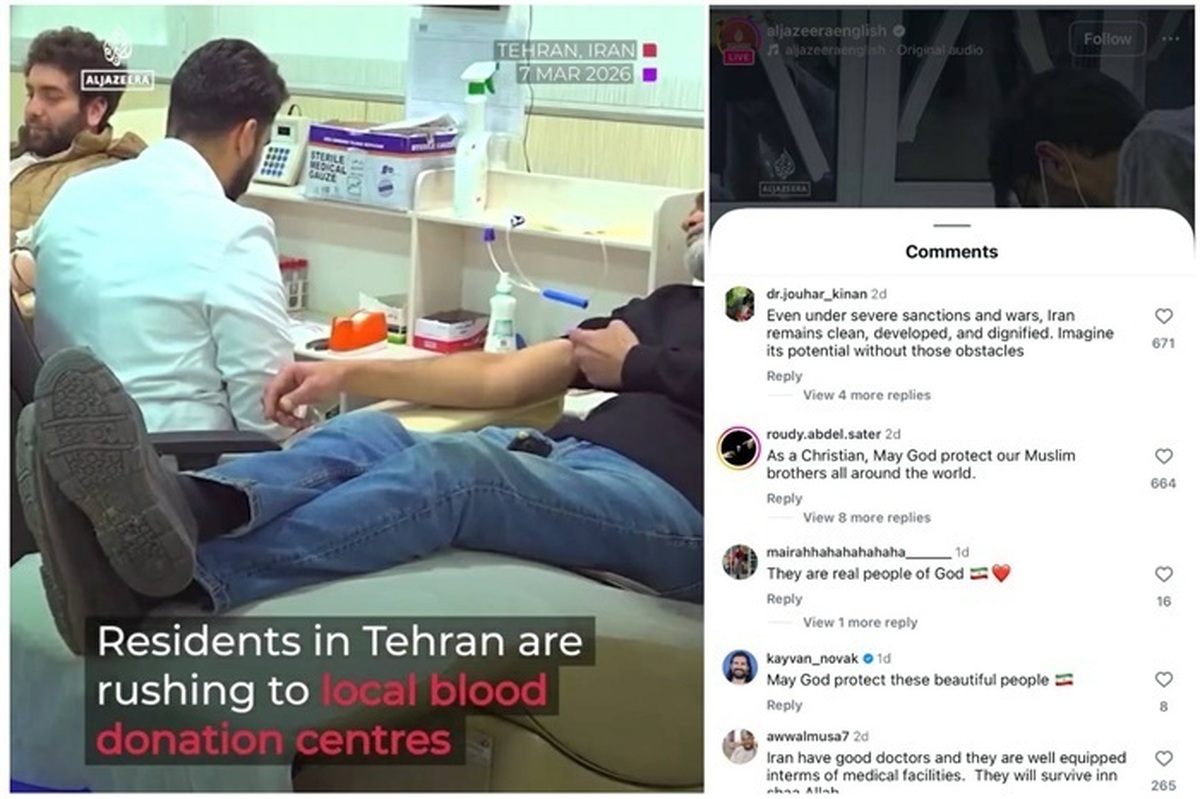
Task: Open the three-dot more options menu
Action: (1170, 38)
